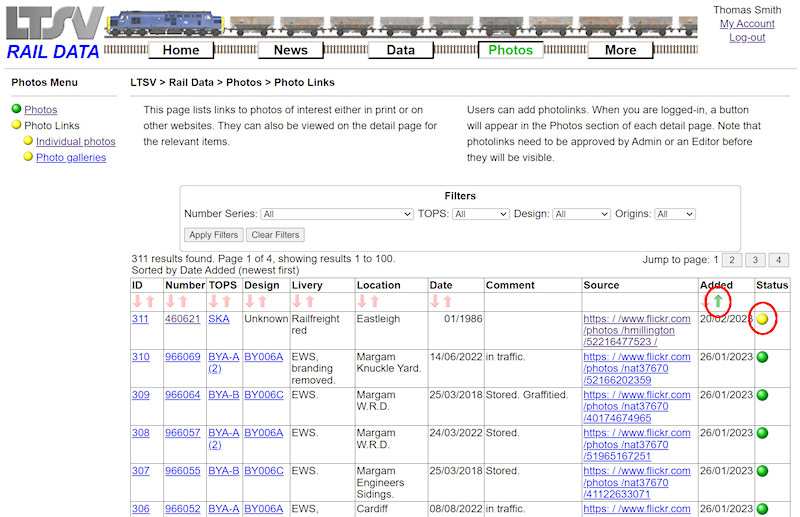
Task: Sort ID column descending arrow
Action: click(x=137, y=301)
